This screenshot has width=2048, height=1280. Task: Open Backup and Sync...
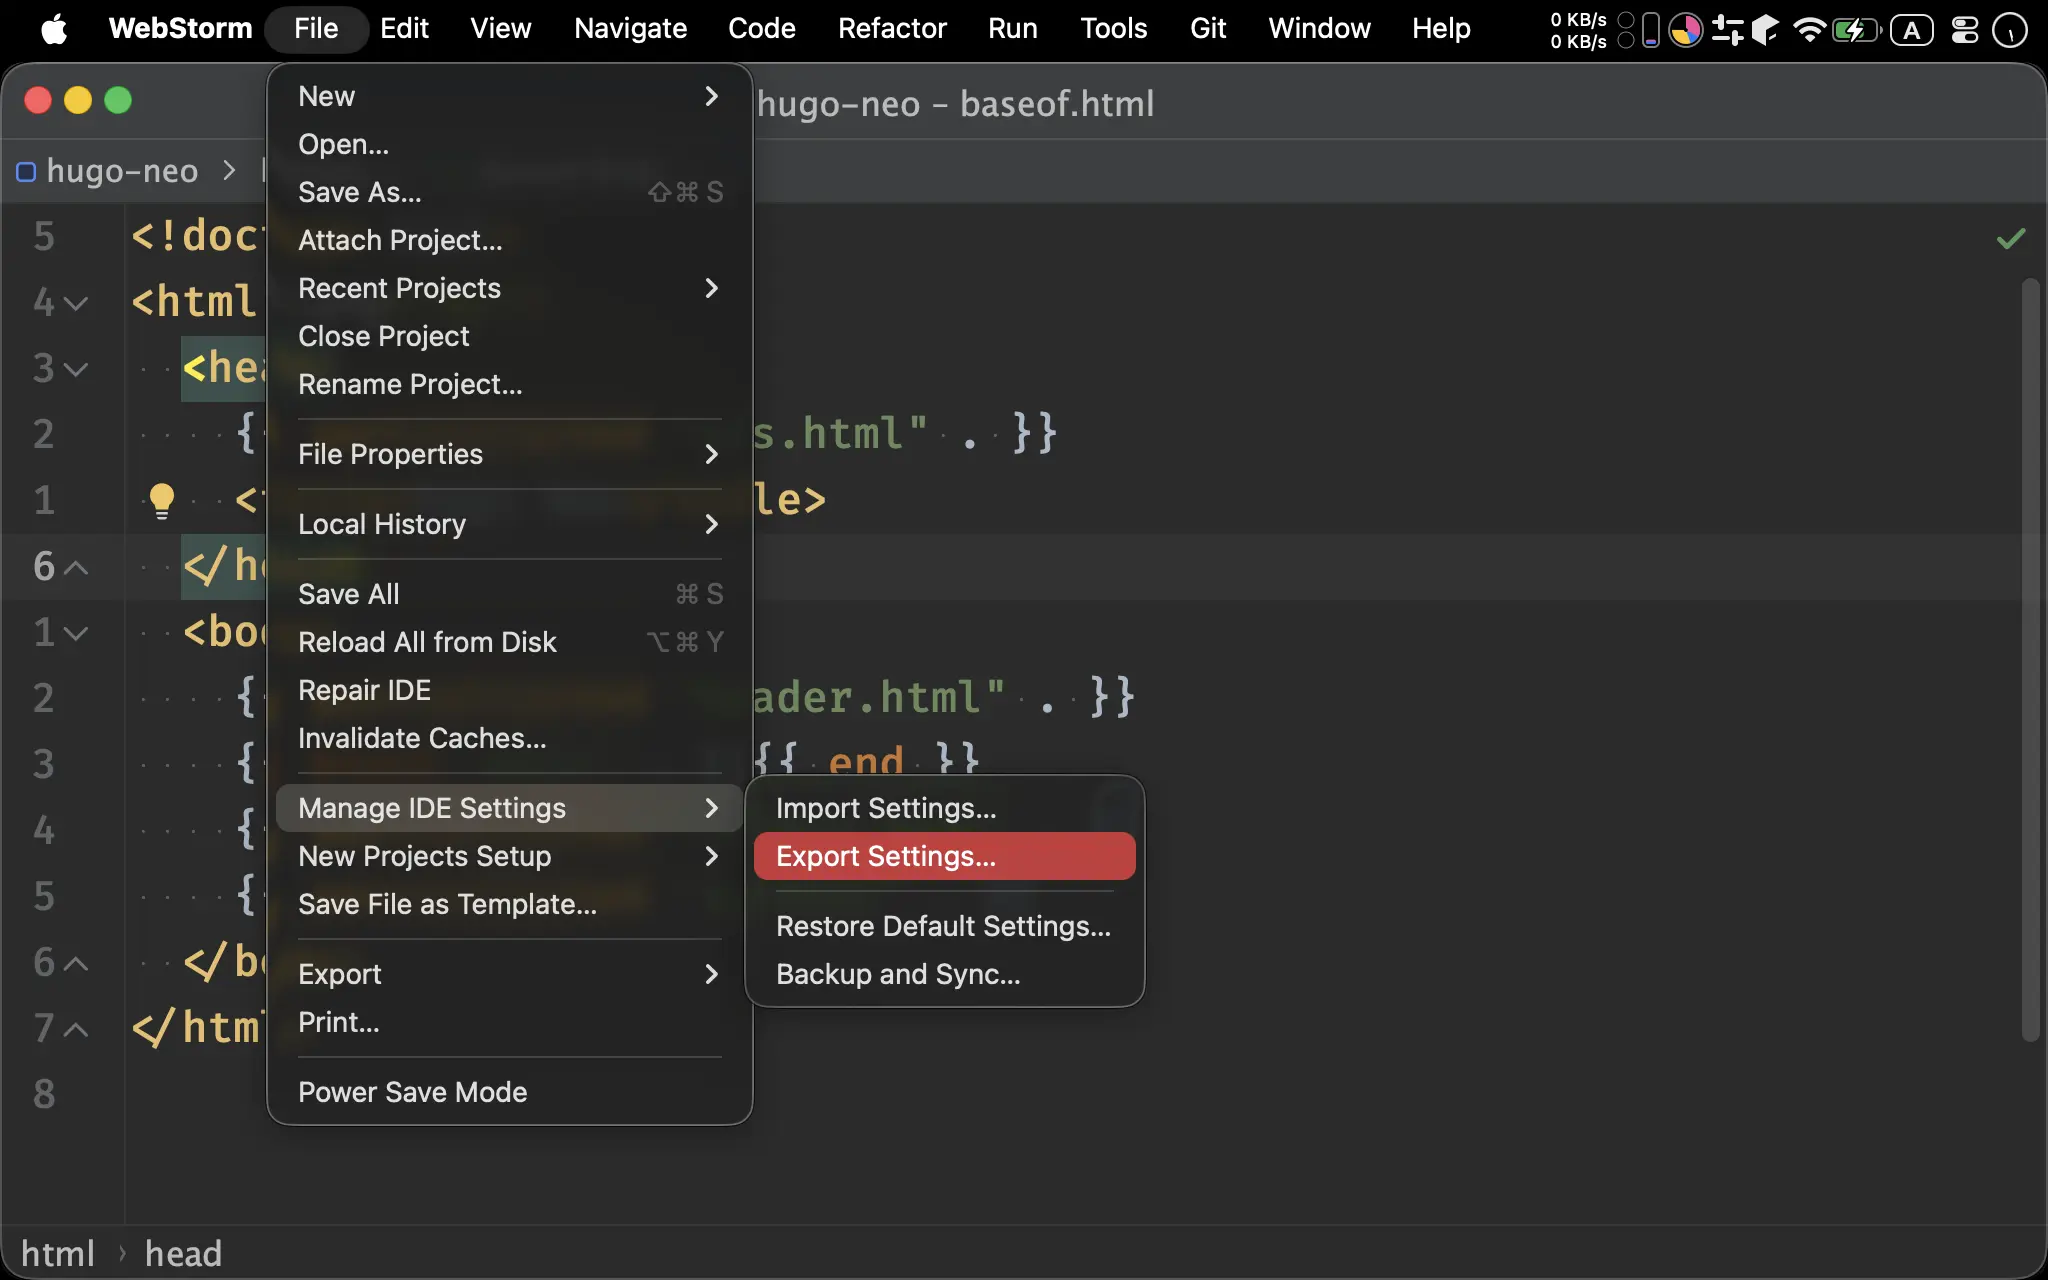pyautogui.click(x=944, y=974)
